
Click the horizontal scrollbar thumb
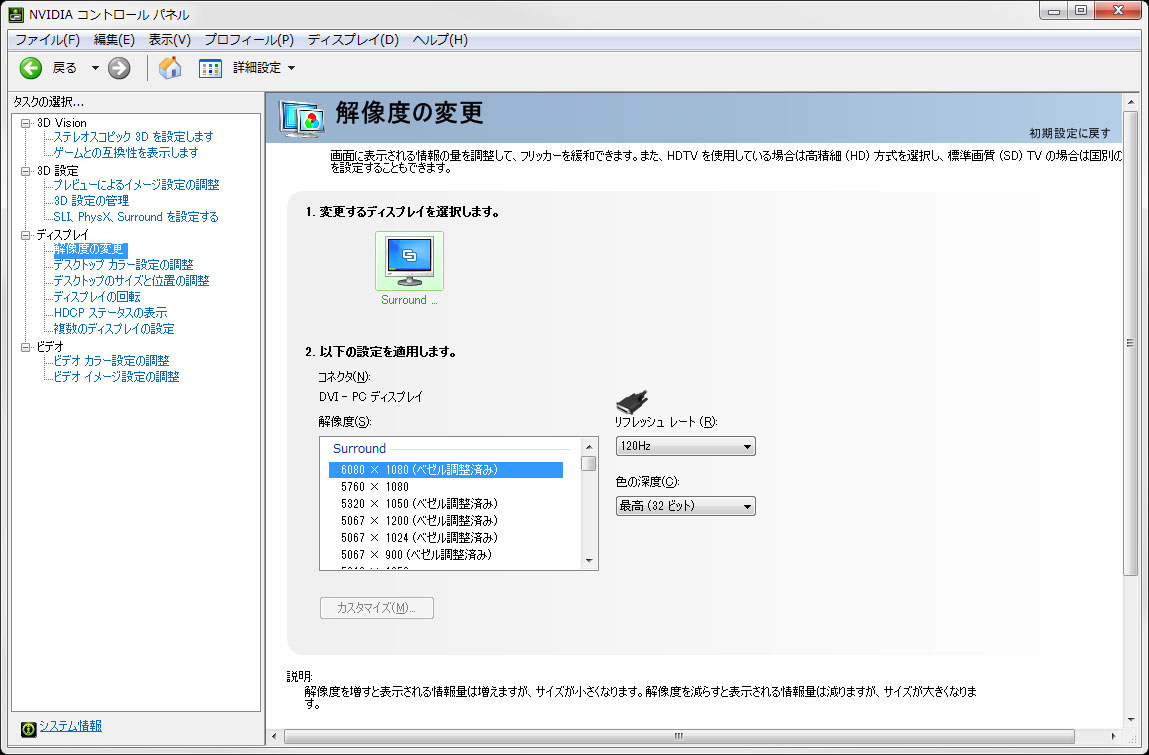tap(679, 736)
